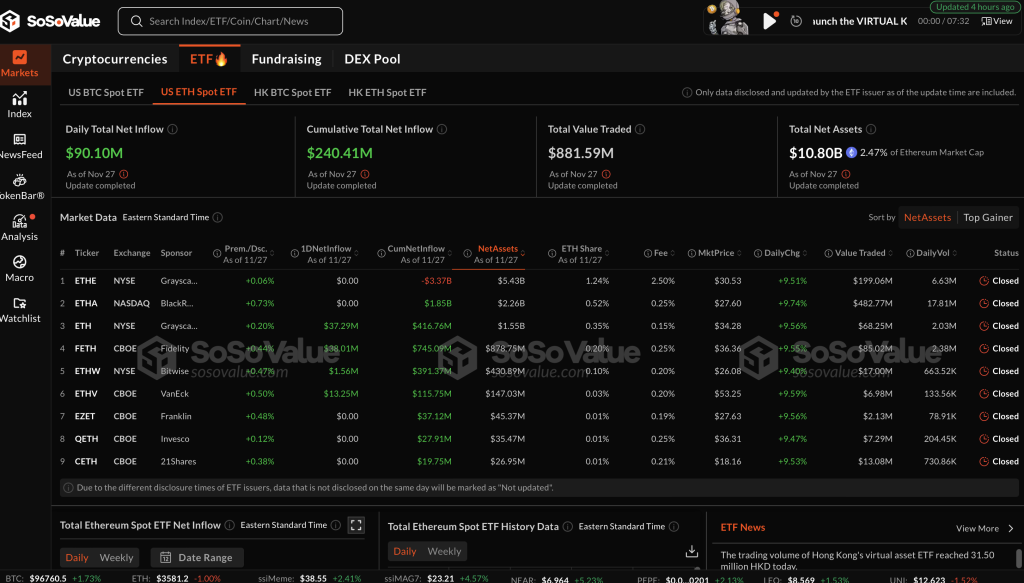Switch Net Inflow chart to Daily

(77, 558)
